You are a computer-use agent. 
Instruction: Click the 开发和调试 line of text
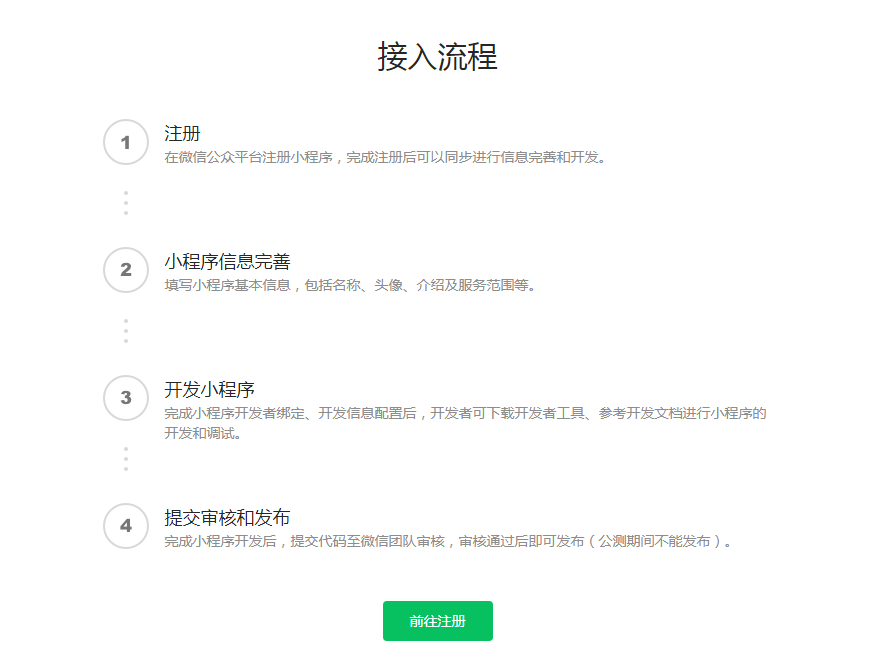click(x=203, y=433)
